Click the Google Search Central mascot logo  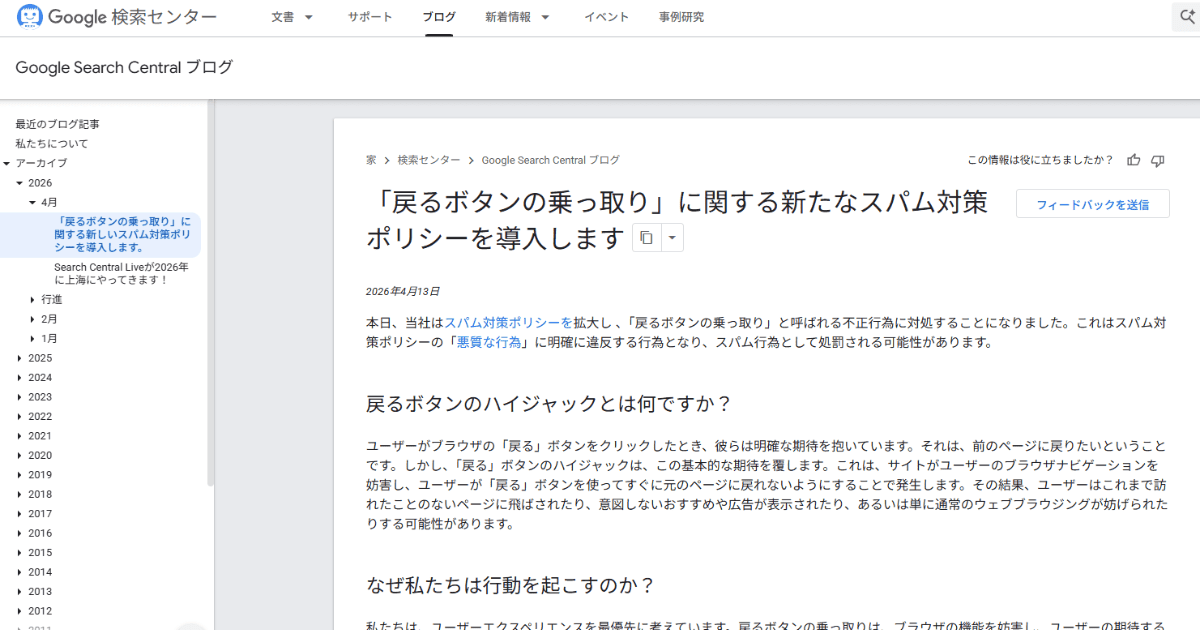31,16
